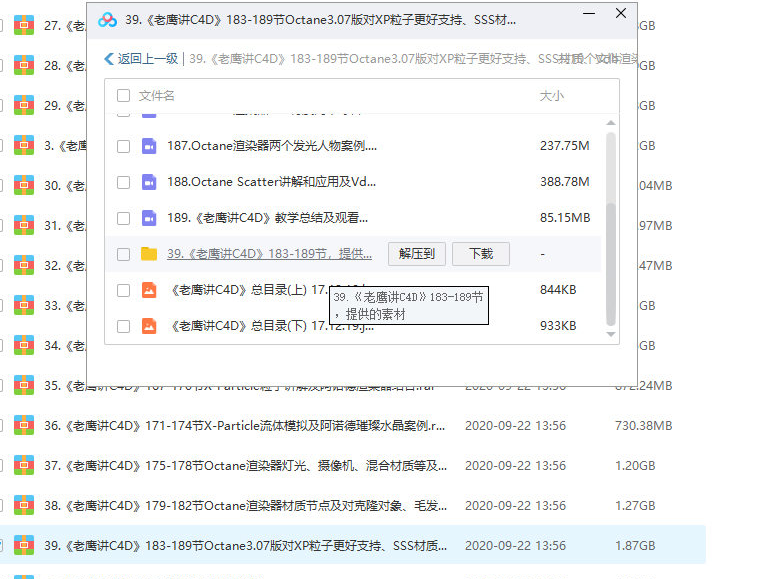Click video file icon for 189.《老鹰讲C4D》教学总结
The height and width of the screenshot is (579, 780).
click(149, 218)
